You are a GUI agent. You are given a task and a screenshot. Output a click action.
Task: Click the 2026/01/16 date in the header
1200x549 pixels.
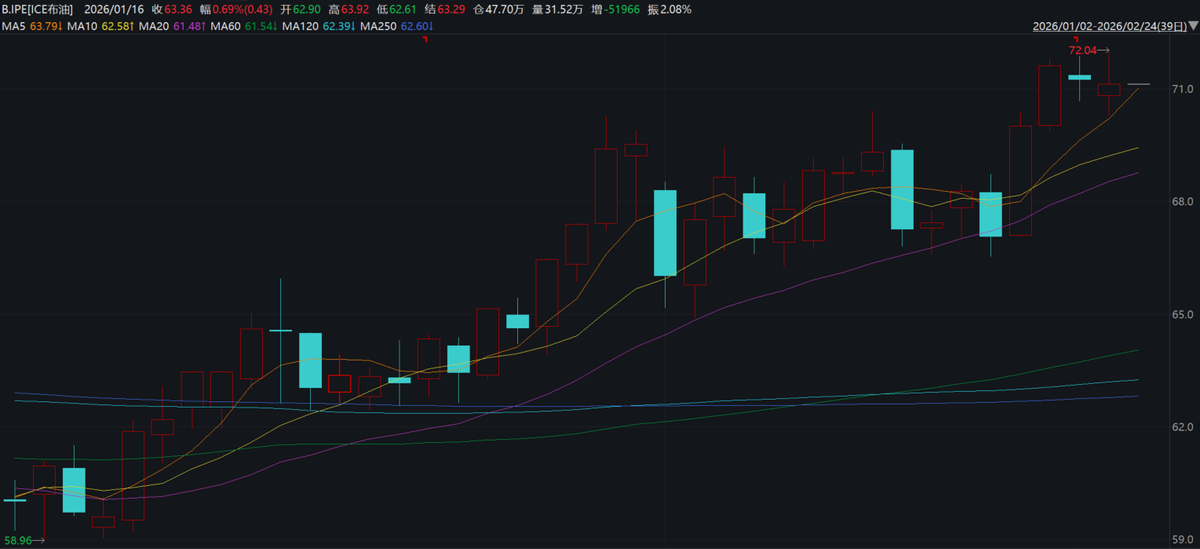(x=112, y=9)
